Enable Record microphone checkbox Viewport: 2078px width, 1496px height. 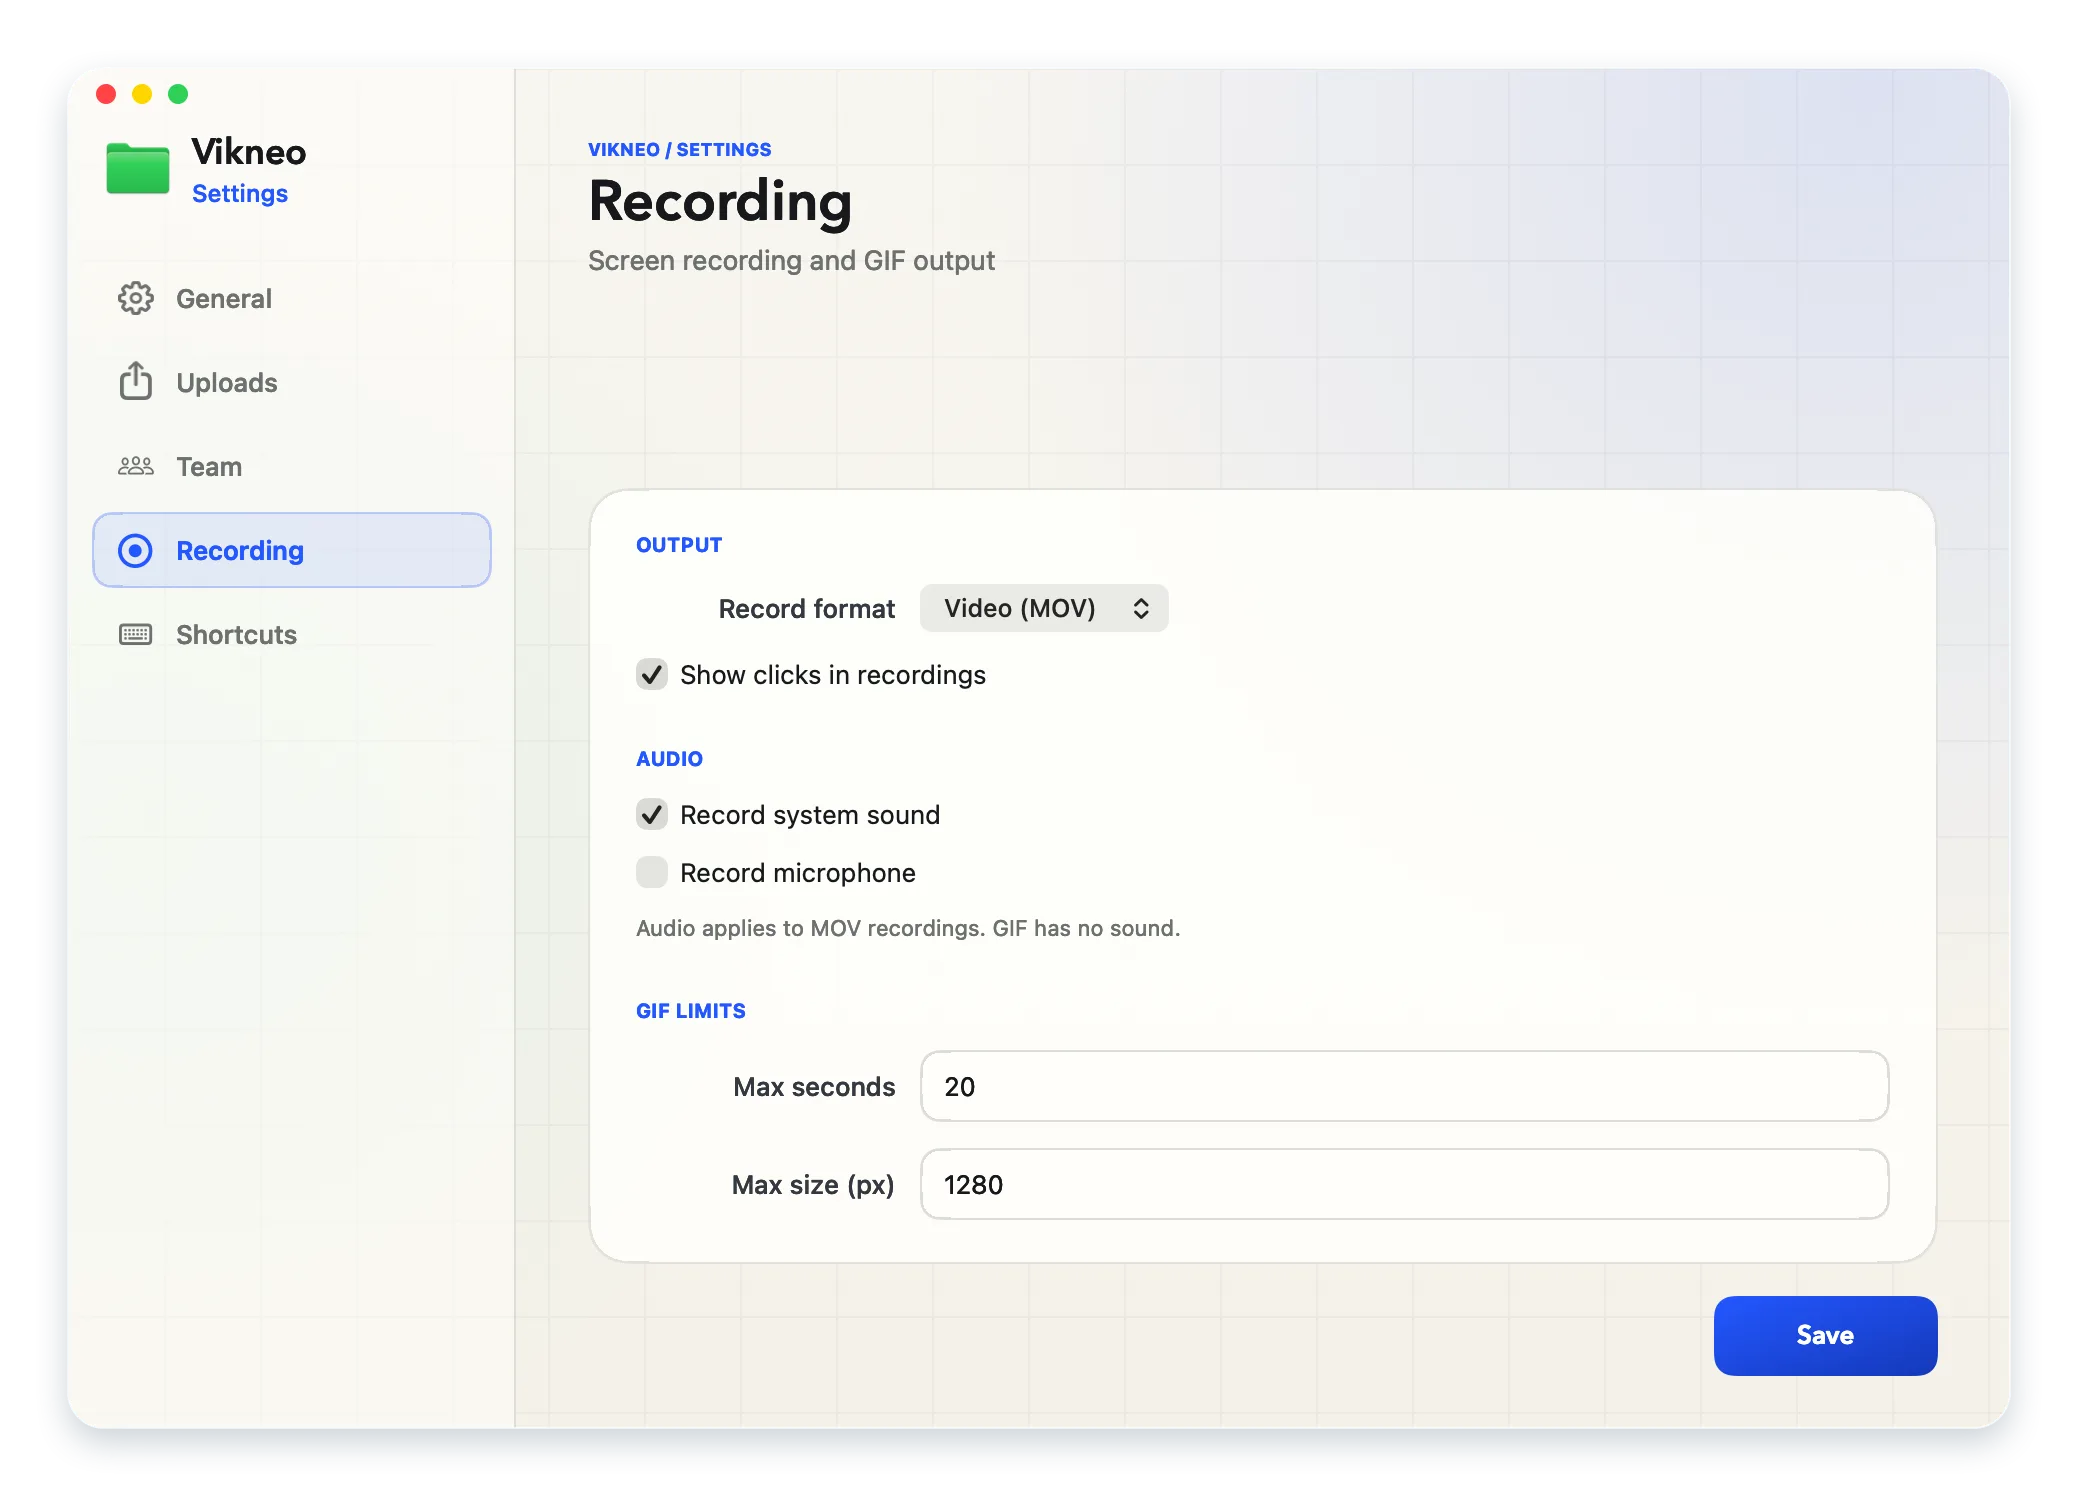(652, 872)
